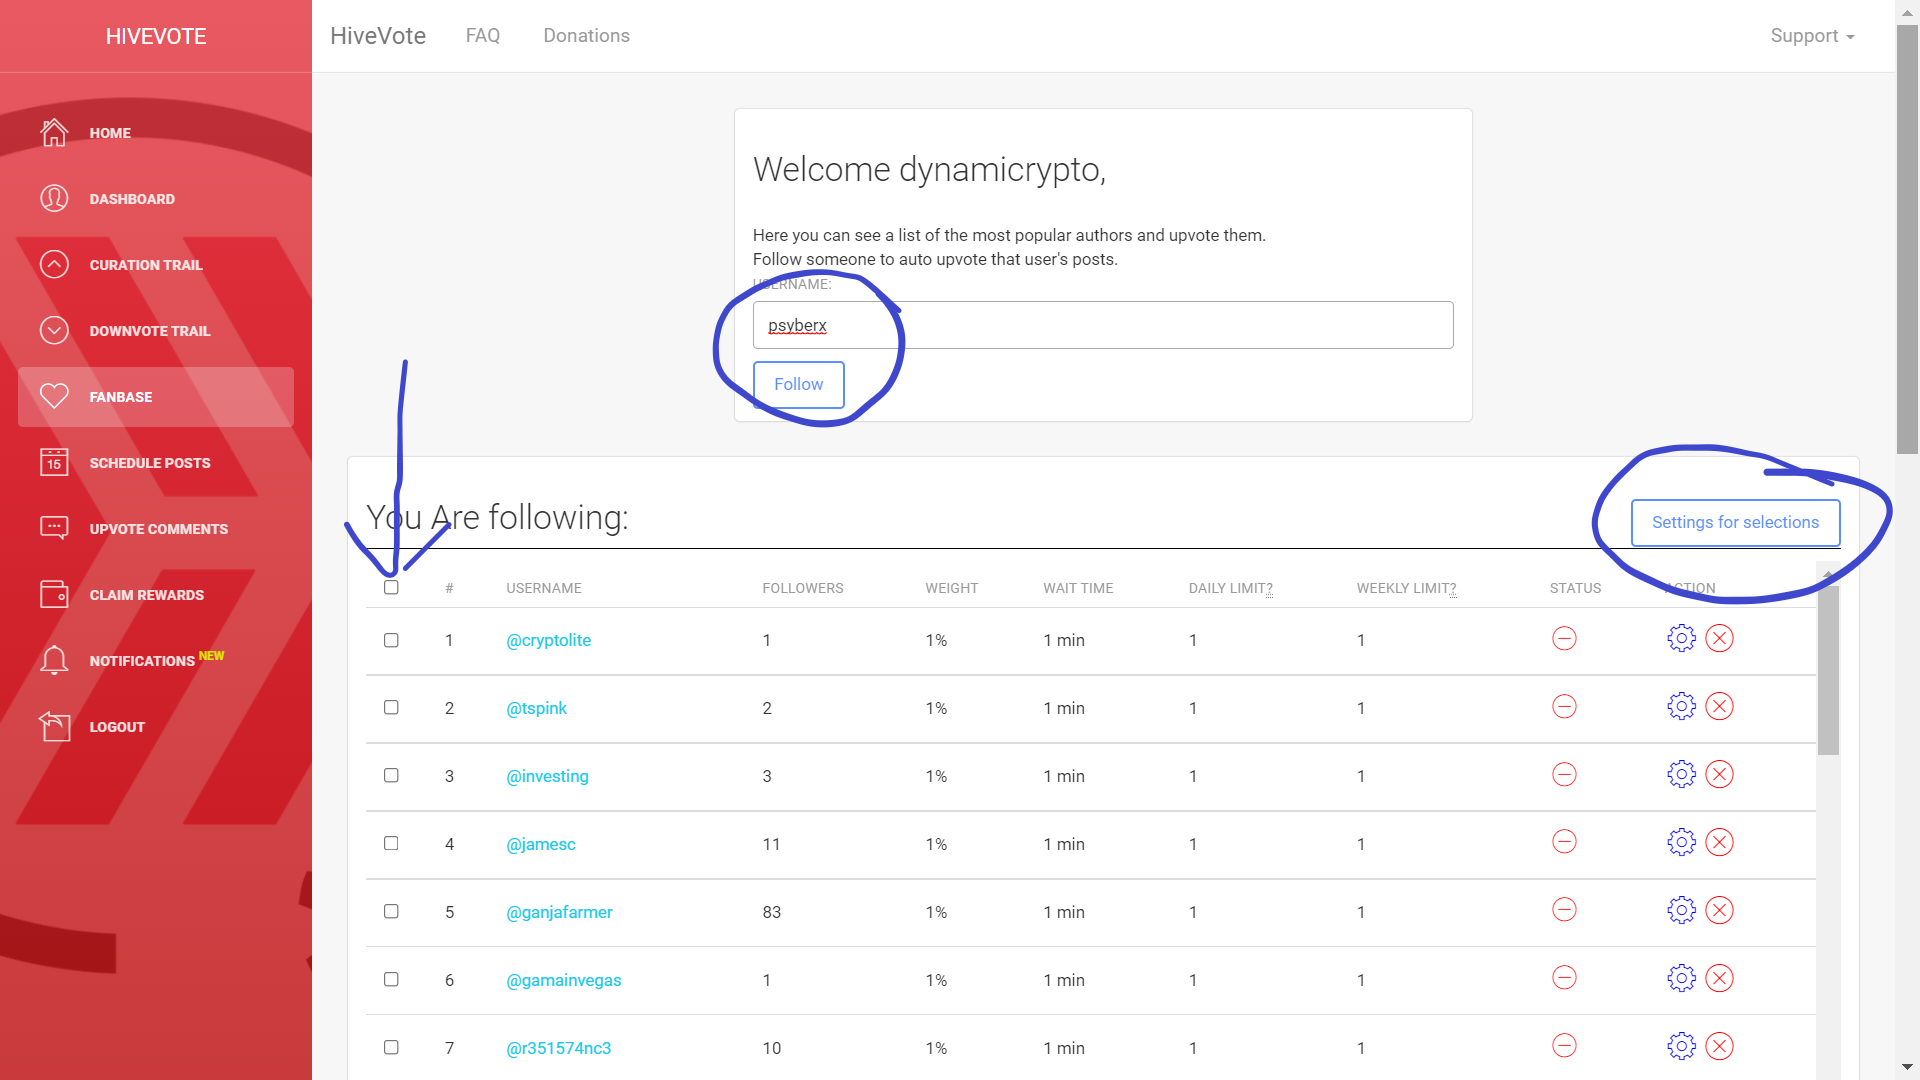Open Upvote Comments from the sidebar

click(x=156, y=528)
